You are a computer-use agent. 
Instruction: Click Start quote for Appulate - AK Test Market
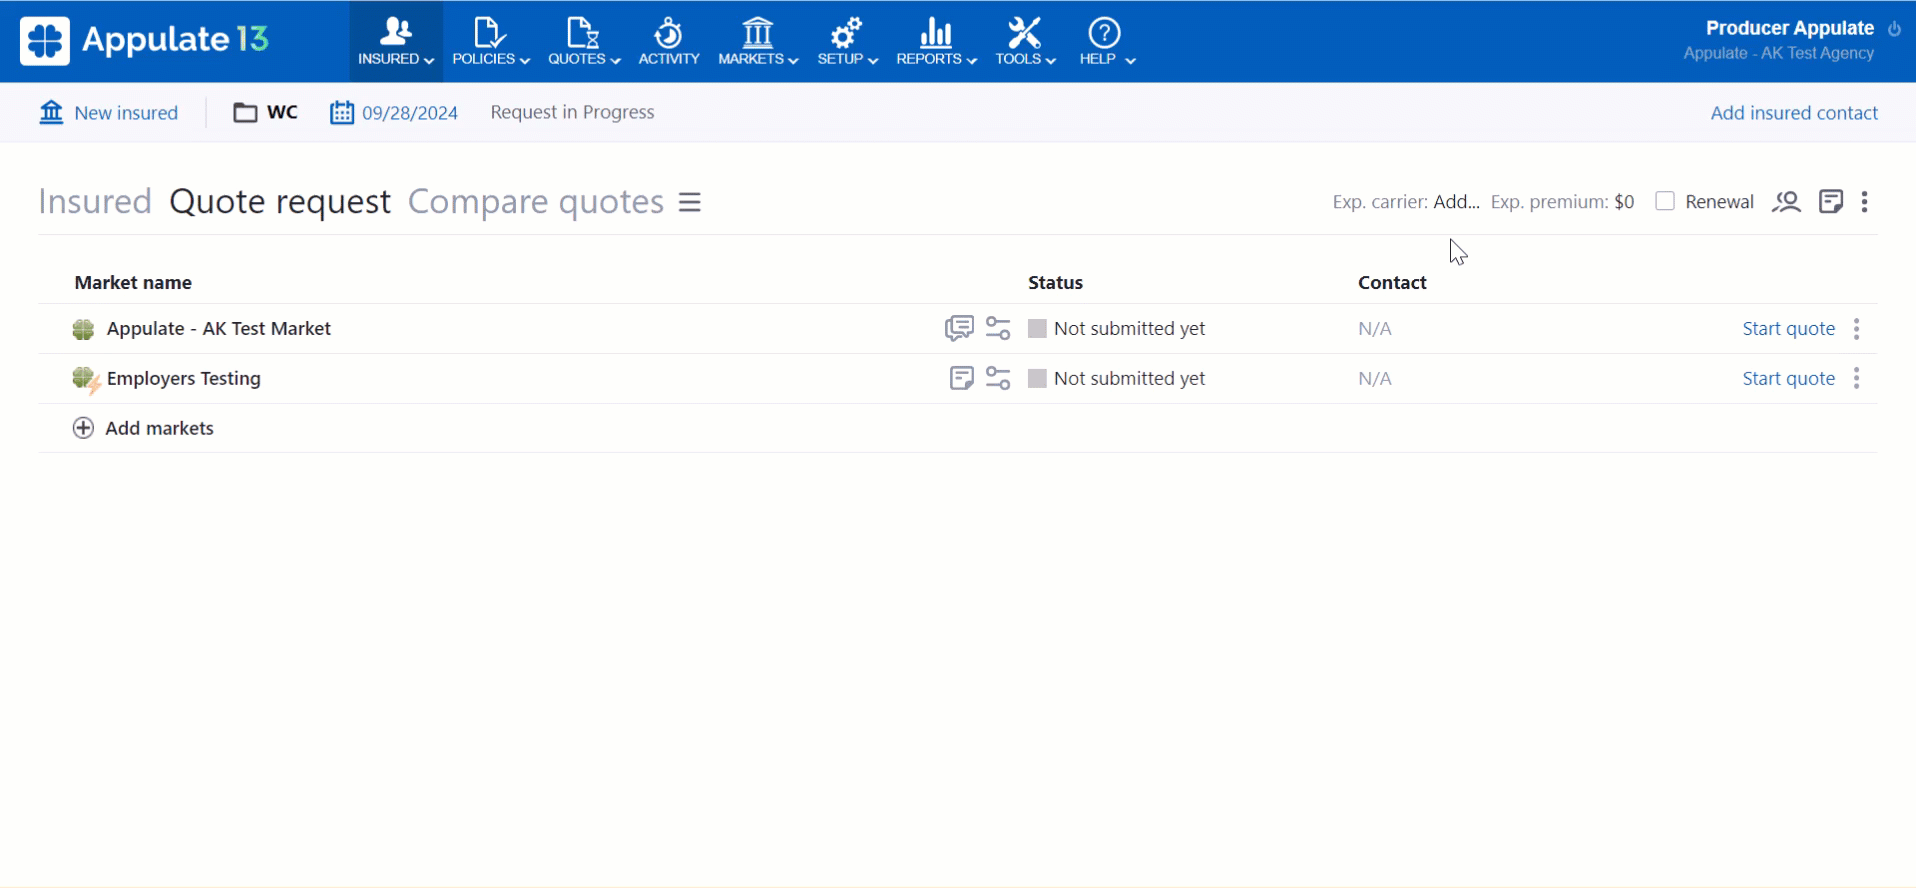tap(1788, 328)
